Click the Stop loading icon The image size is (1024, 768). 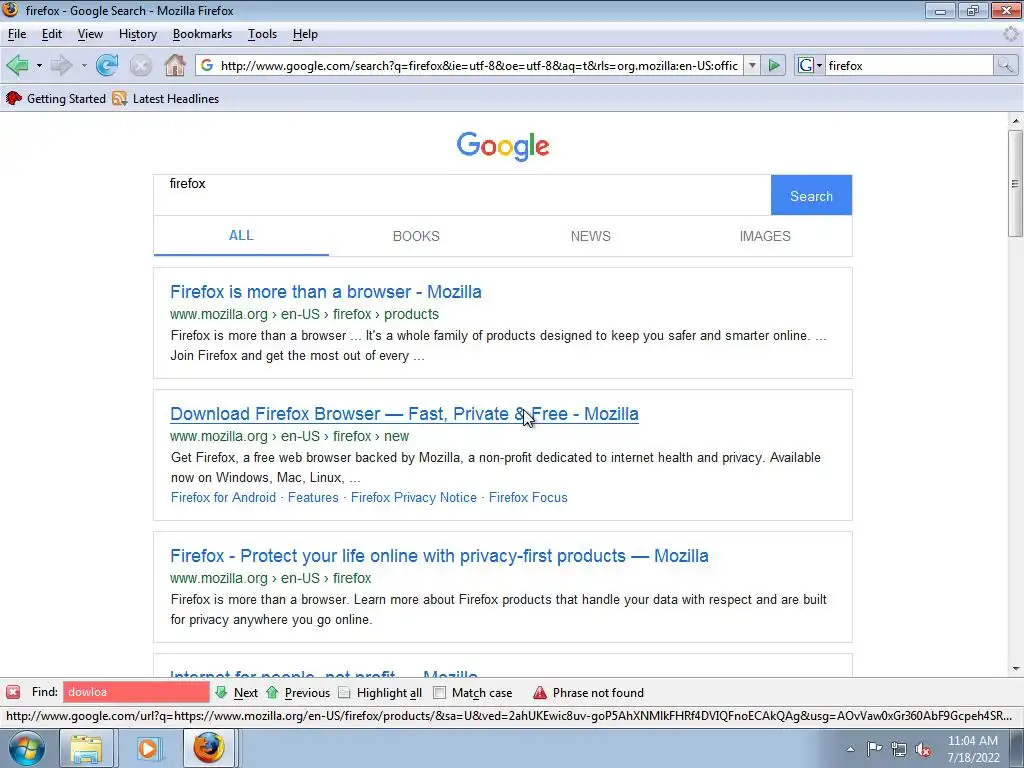tap(140, 65)
